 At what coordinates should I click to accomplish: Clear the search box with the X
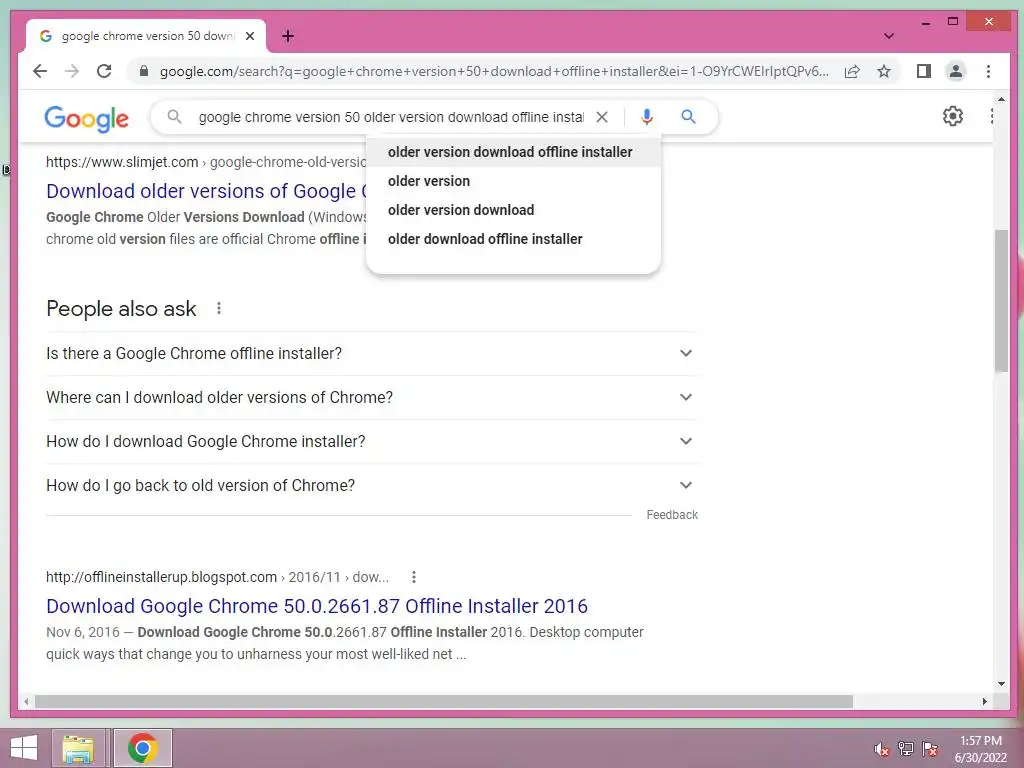point(602,117)
